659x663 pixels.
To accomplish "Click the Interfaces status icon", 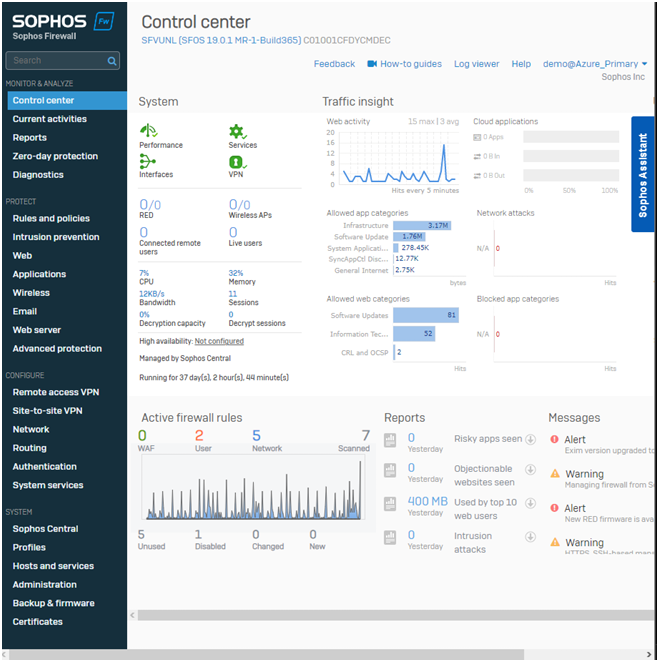I will [x=148, y=161].
